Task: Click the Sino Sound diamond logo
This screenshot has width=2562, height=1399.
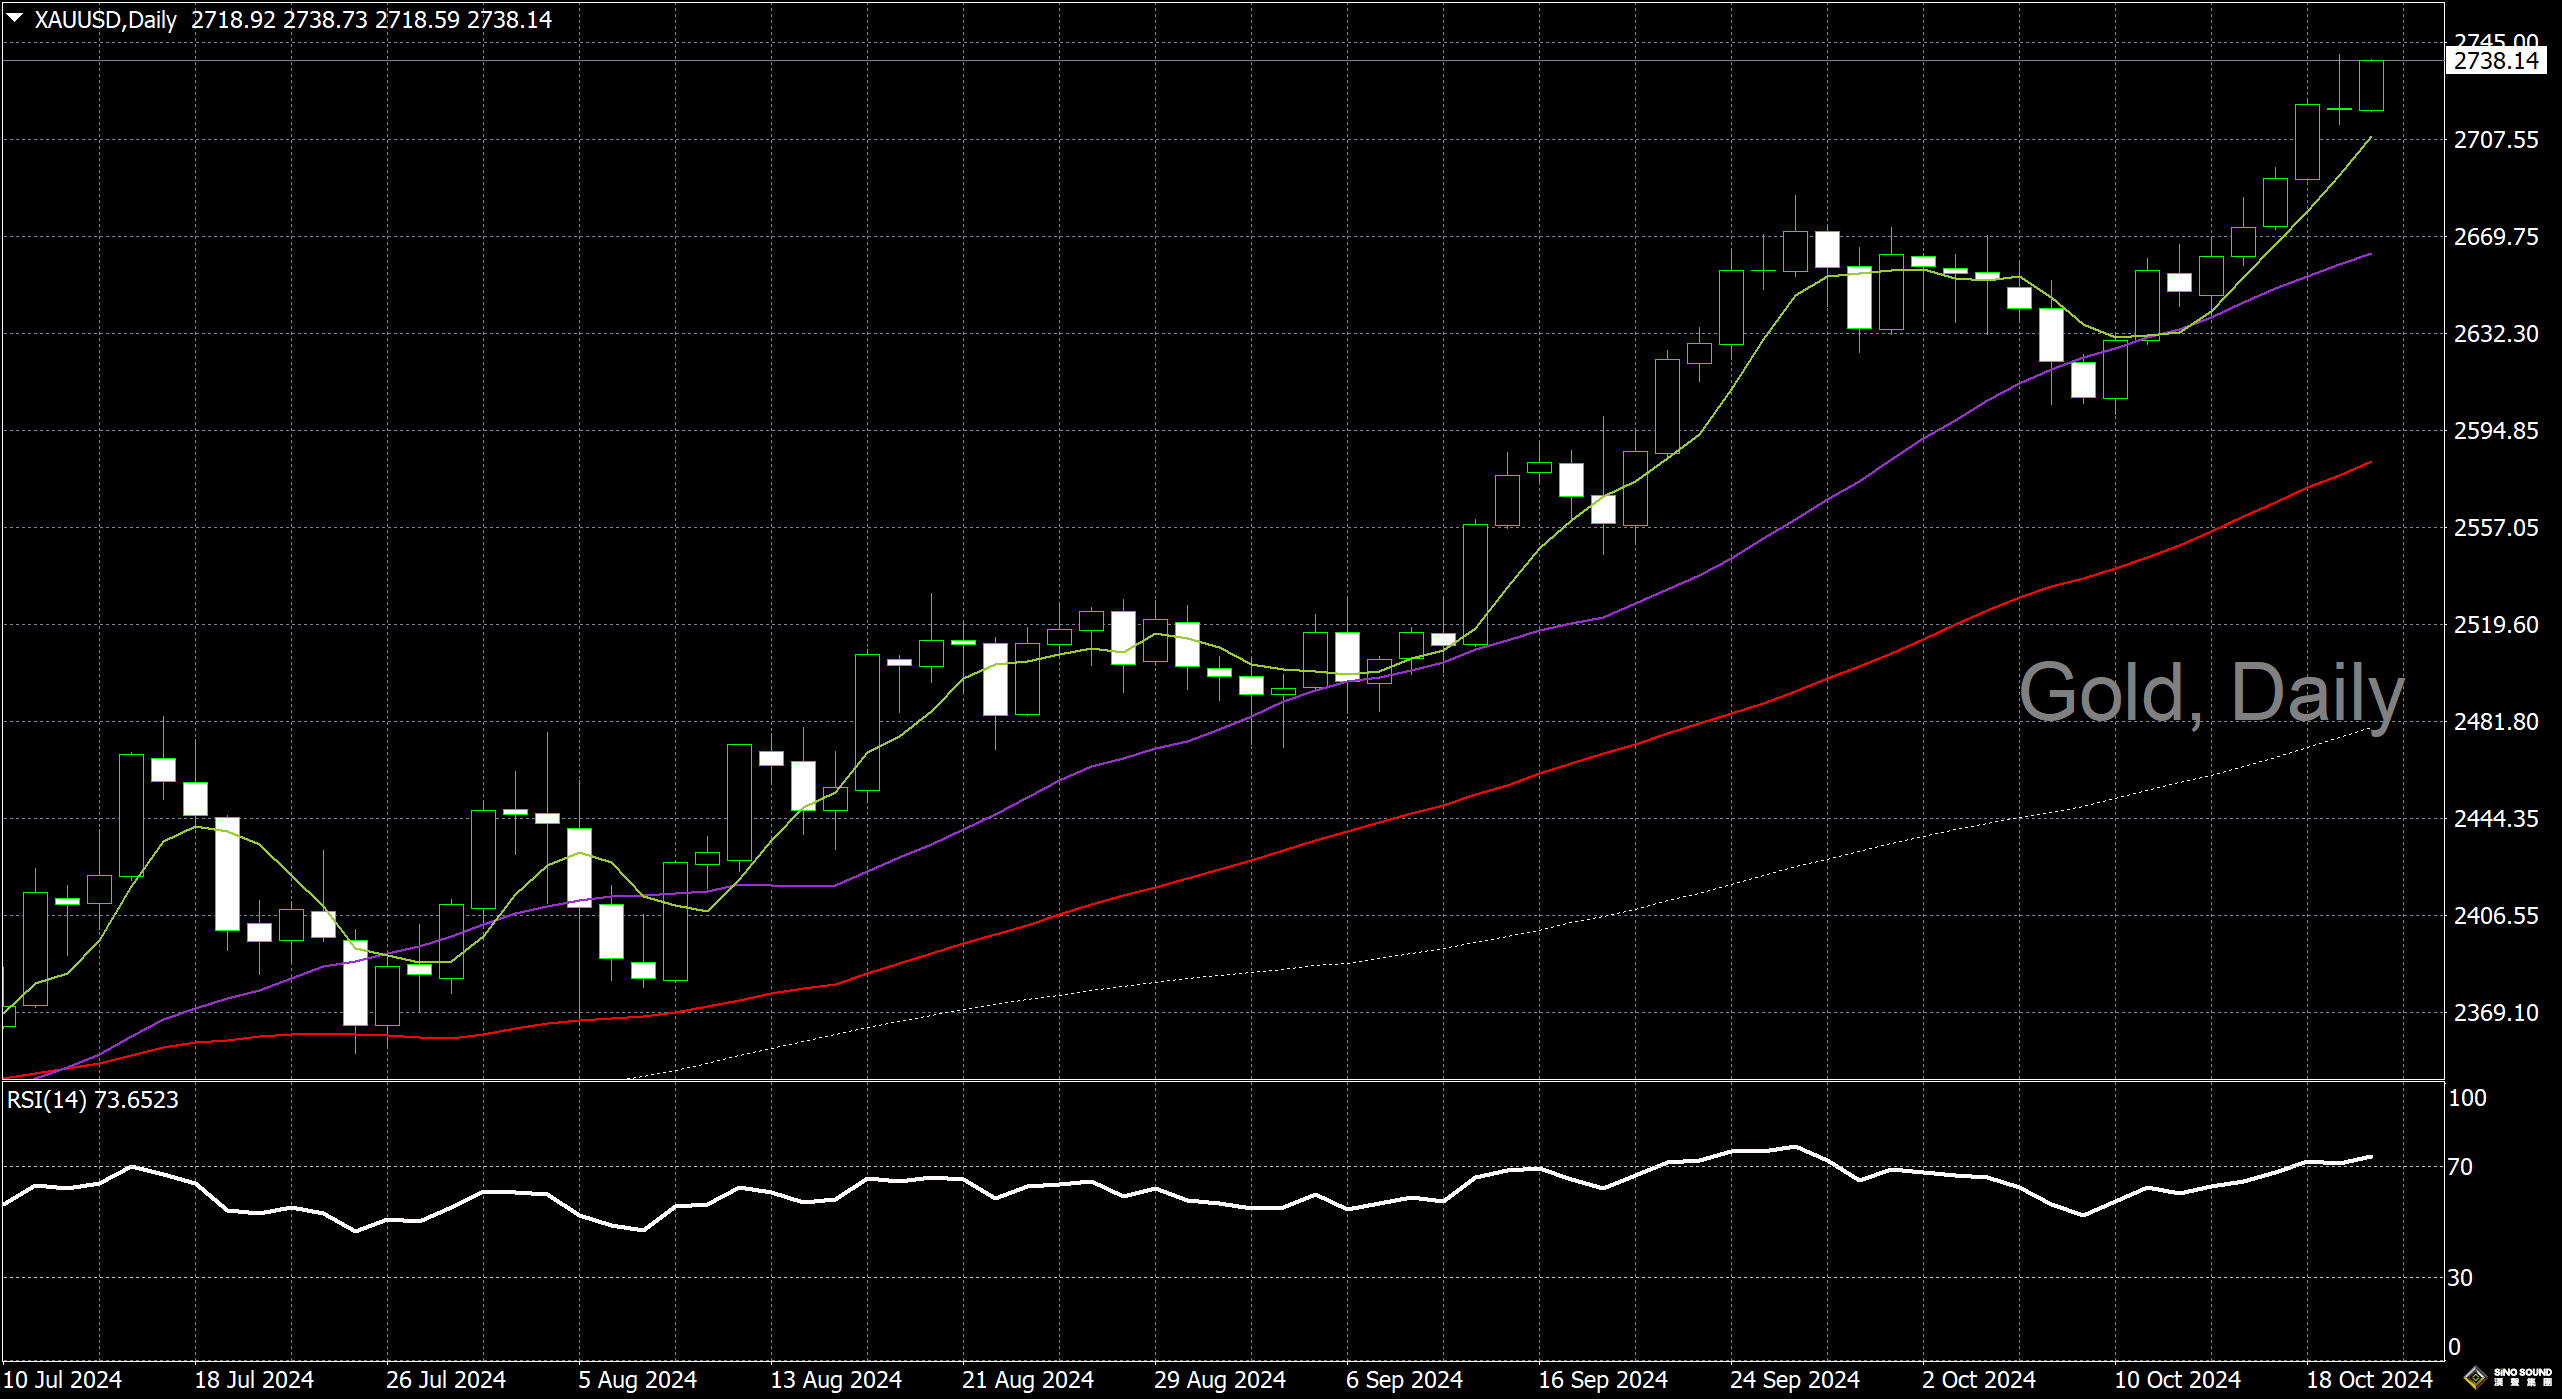Action: click(2475, 1378)
